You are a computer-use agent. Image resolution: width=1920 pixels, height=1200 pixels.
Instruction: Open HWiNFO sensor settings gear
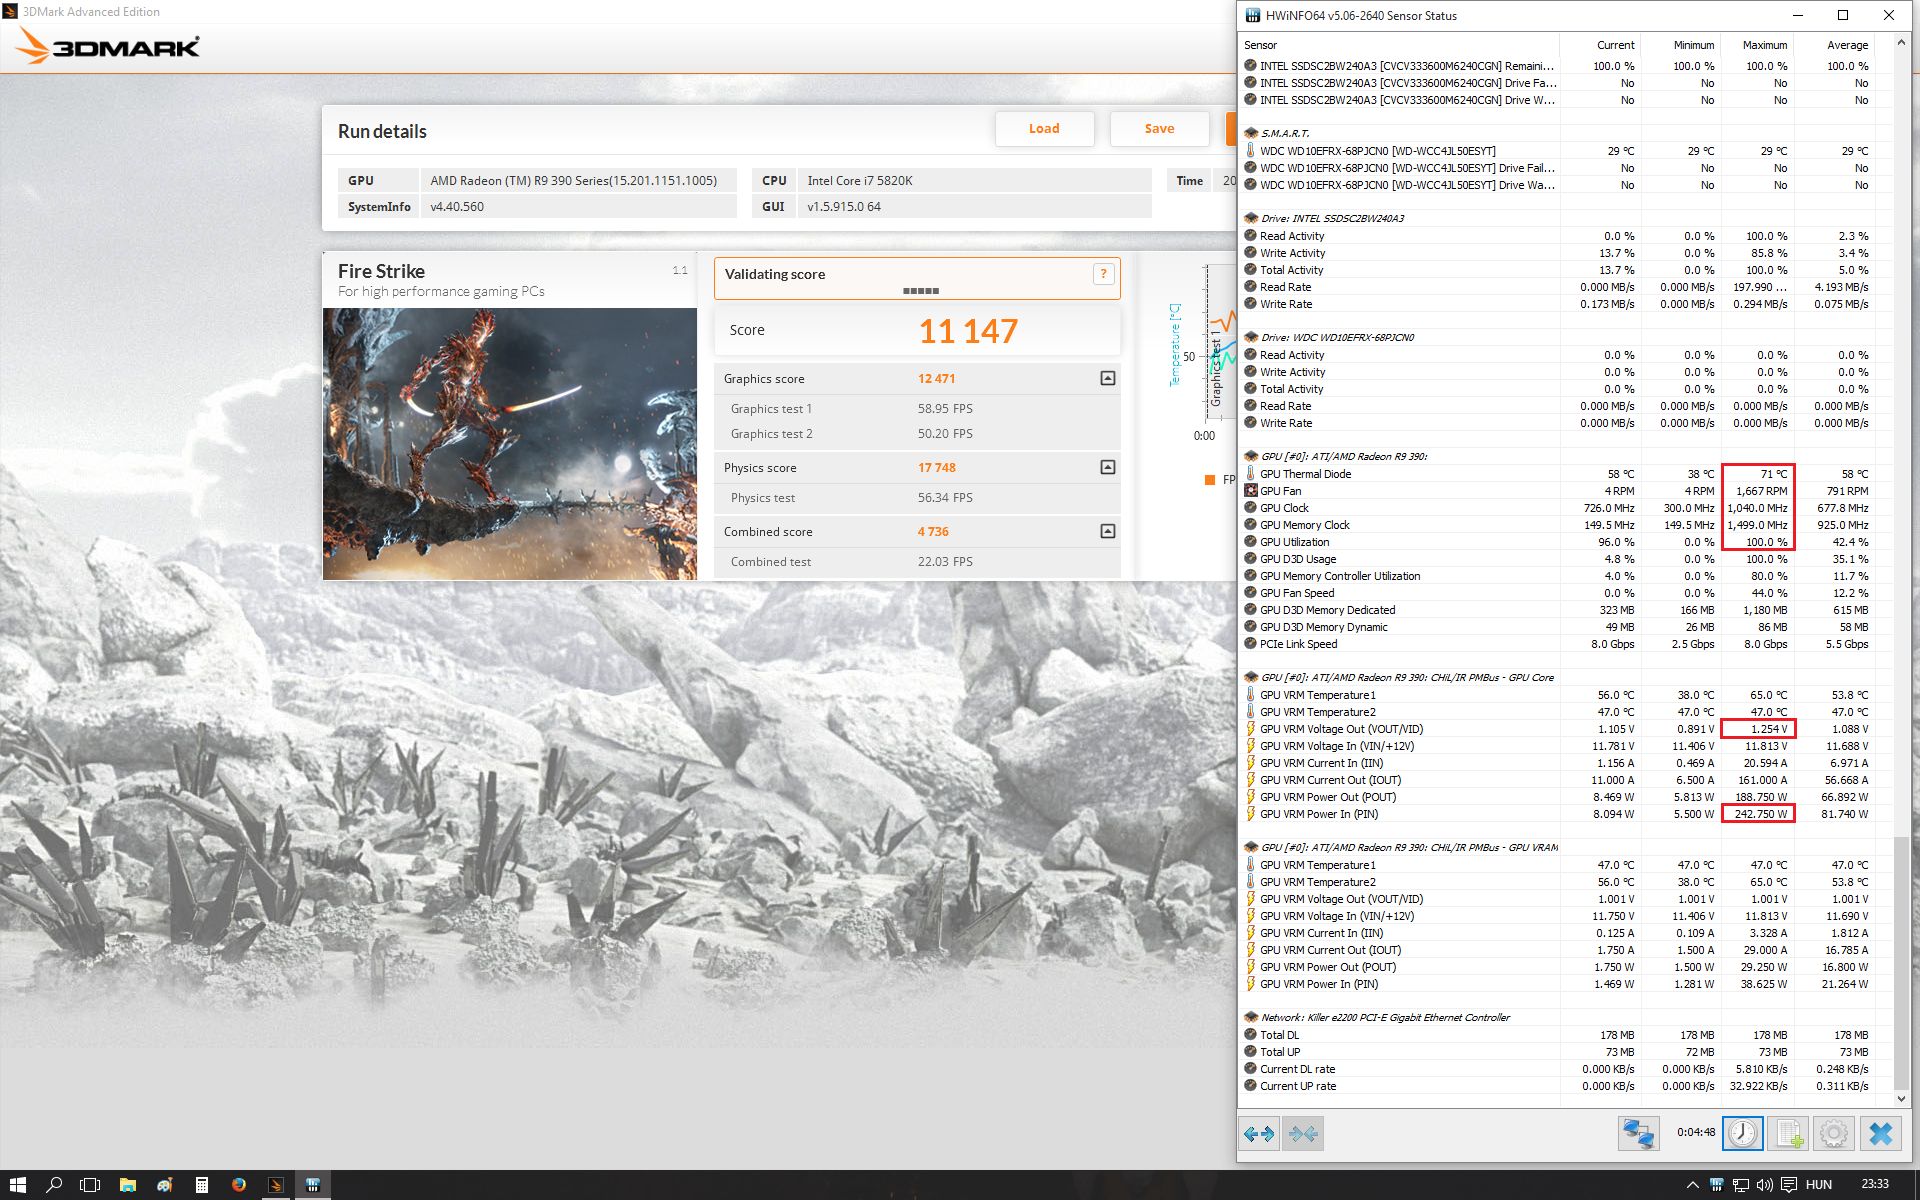point(1834,1133)
